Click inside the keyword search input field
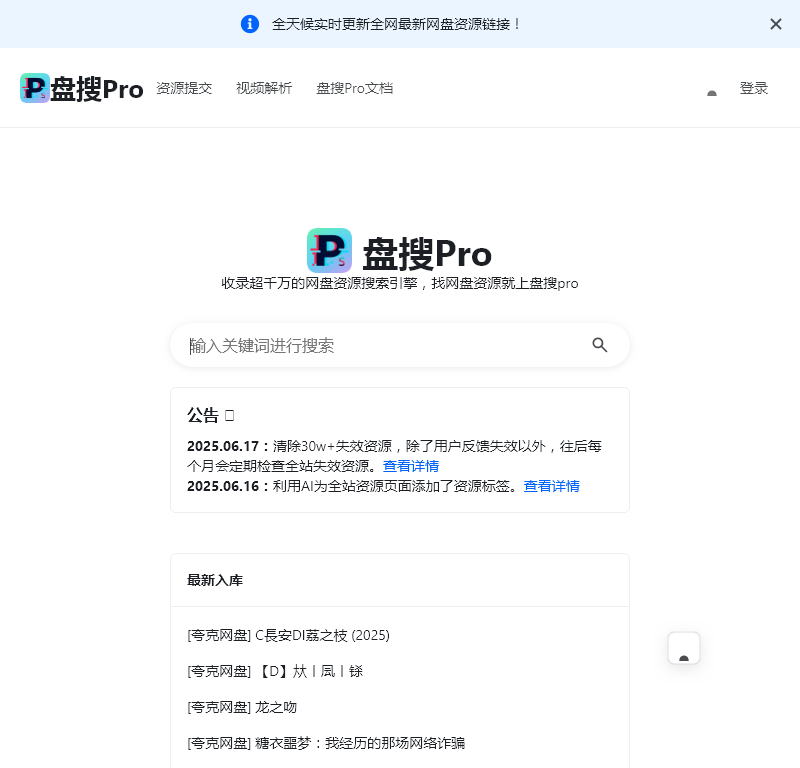Image resolution: width=800 pixels, height=768 pixels. click(x=380, y=345)
